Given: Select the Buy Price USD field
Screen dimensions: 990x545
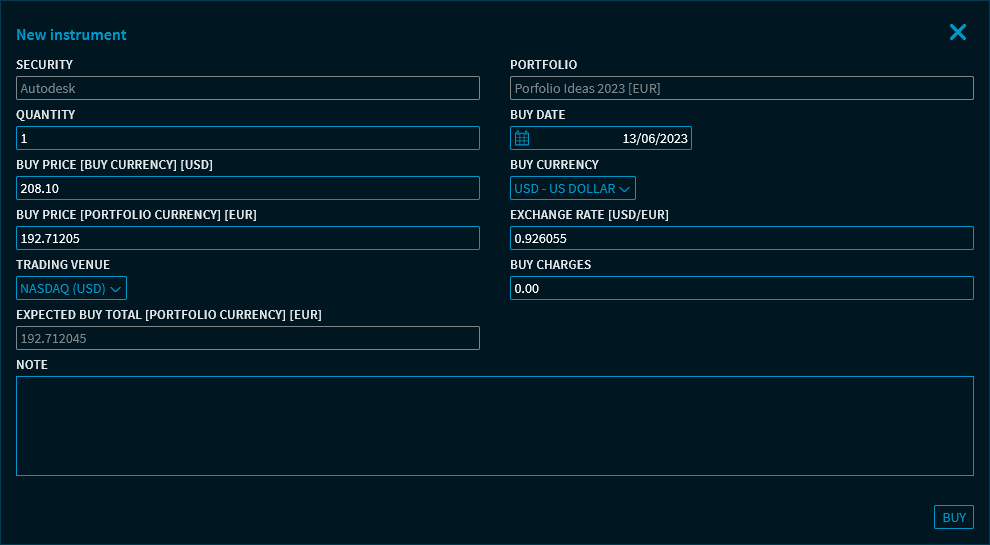Looking at the screenshot, I should pos(247,188).
